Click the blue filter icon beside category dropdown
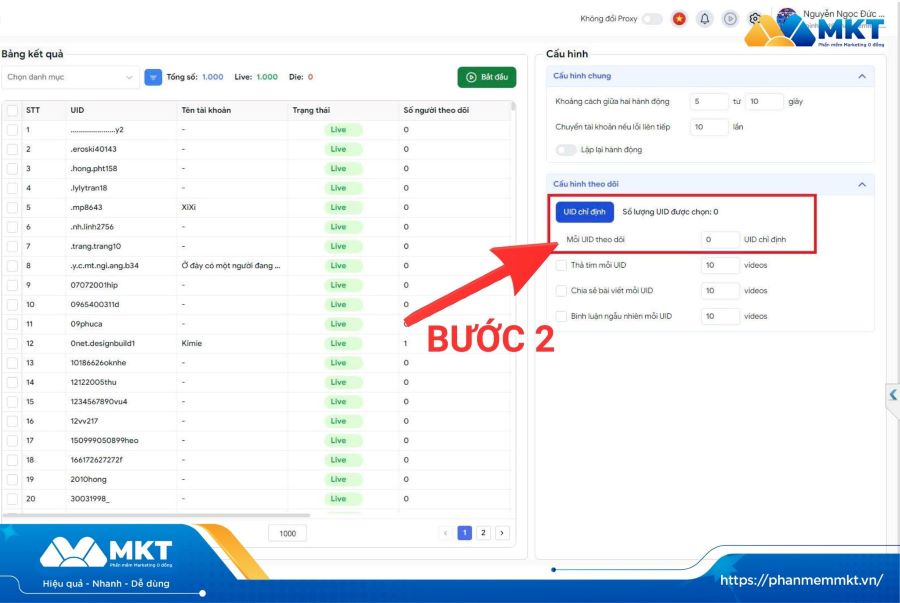 coord(153,77)
